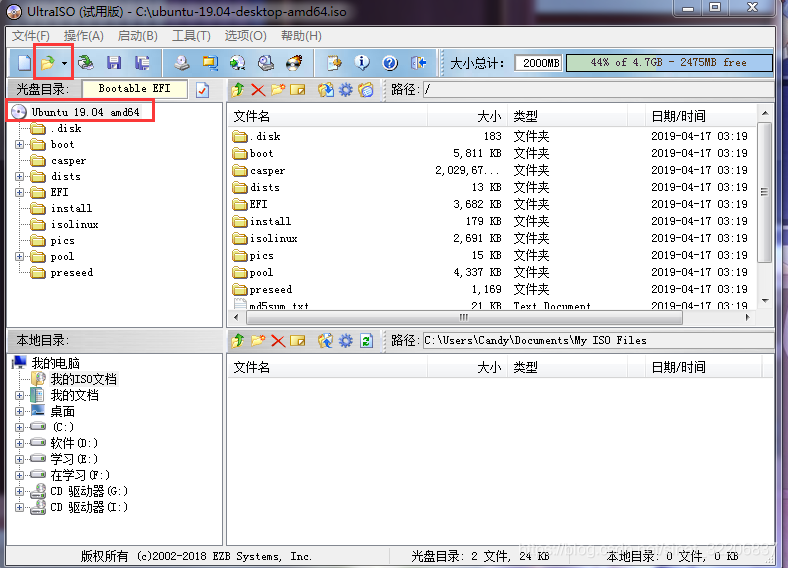This screenshot has width=788, height=568.
Task: Refresh local directory with green arrows icon
Action: (x=366, y=341)
